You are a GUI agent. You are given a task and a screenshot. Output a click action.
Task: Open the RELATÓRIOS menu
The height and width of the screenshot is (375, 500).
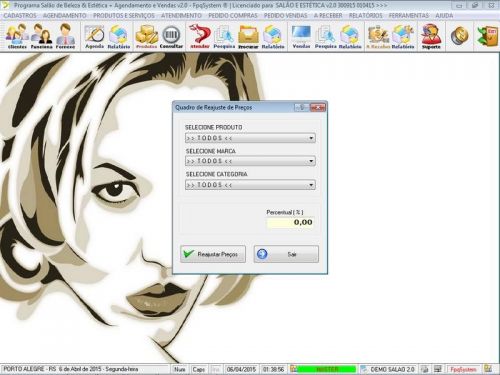pos(365,15)
